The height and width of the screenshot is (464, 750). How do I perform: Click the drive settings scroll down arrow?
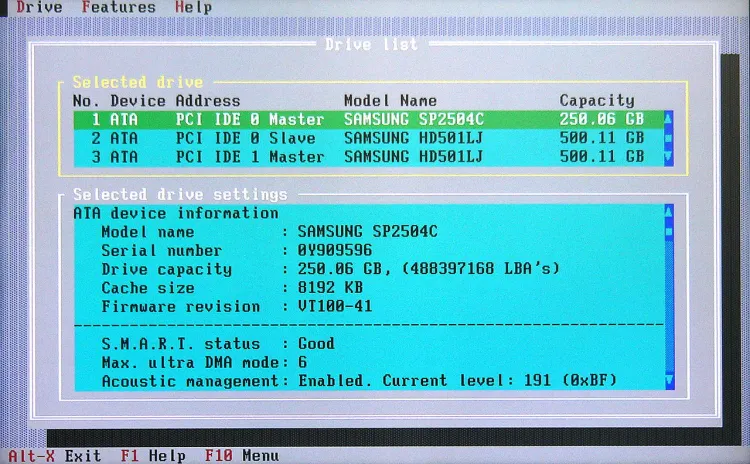pos(669,381)
